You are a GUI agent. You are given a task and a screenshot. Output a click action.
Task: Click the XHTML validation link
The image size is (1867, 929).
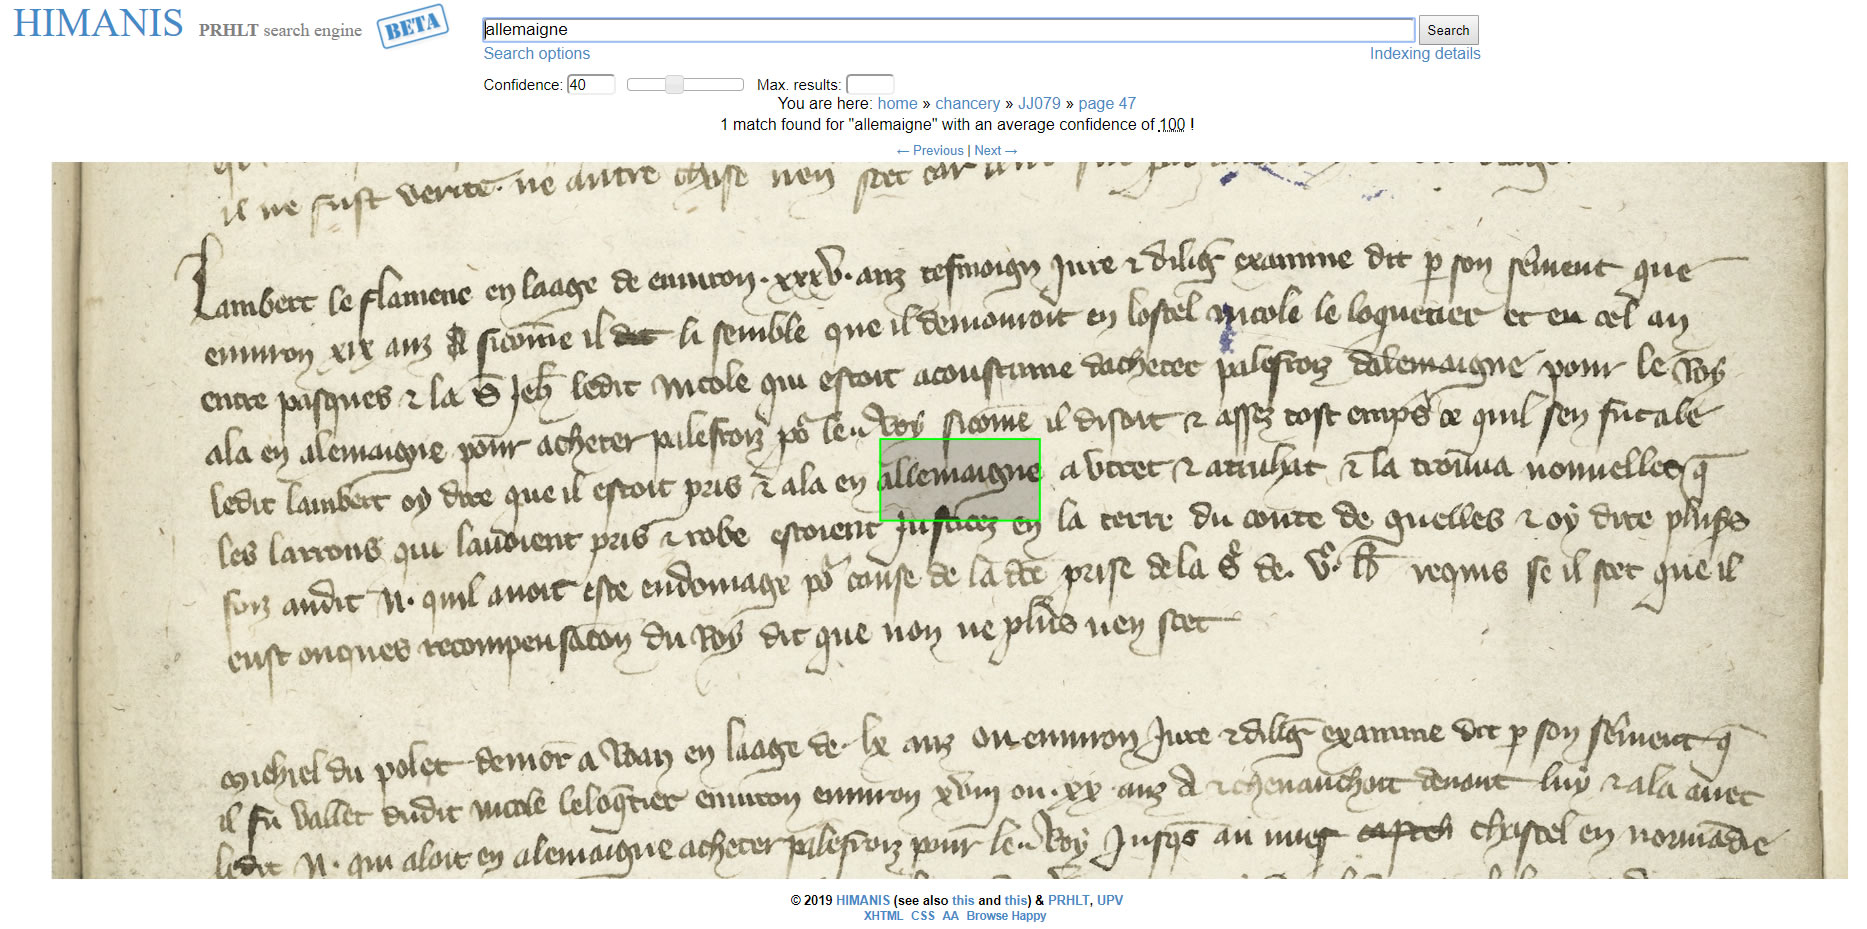click(x=883, y=916)
